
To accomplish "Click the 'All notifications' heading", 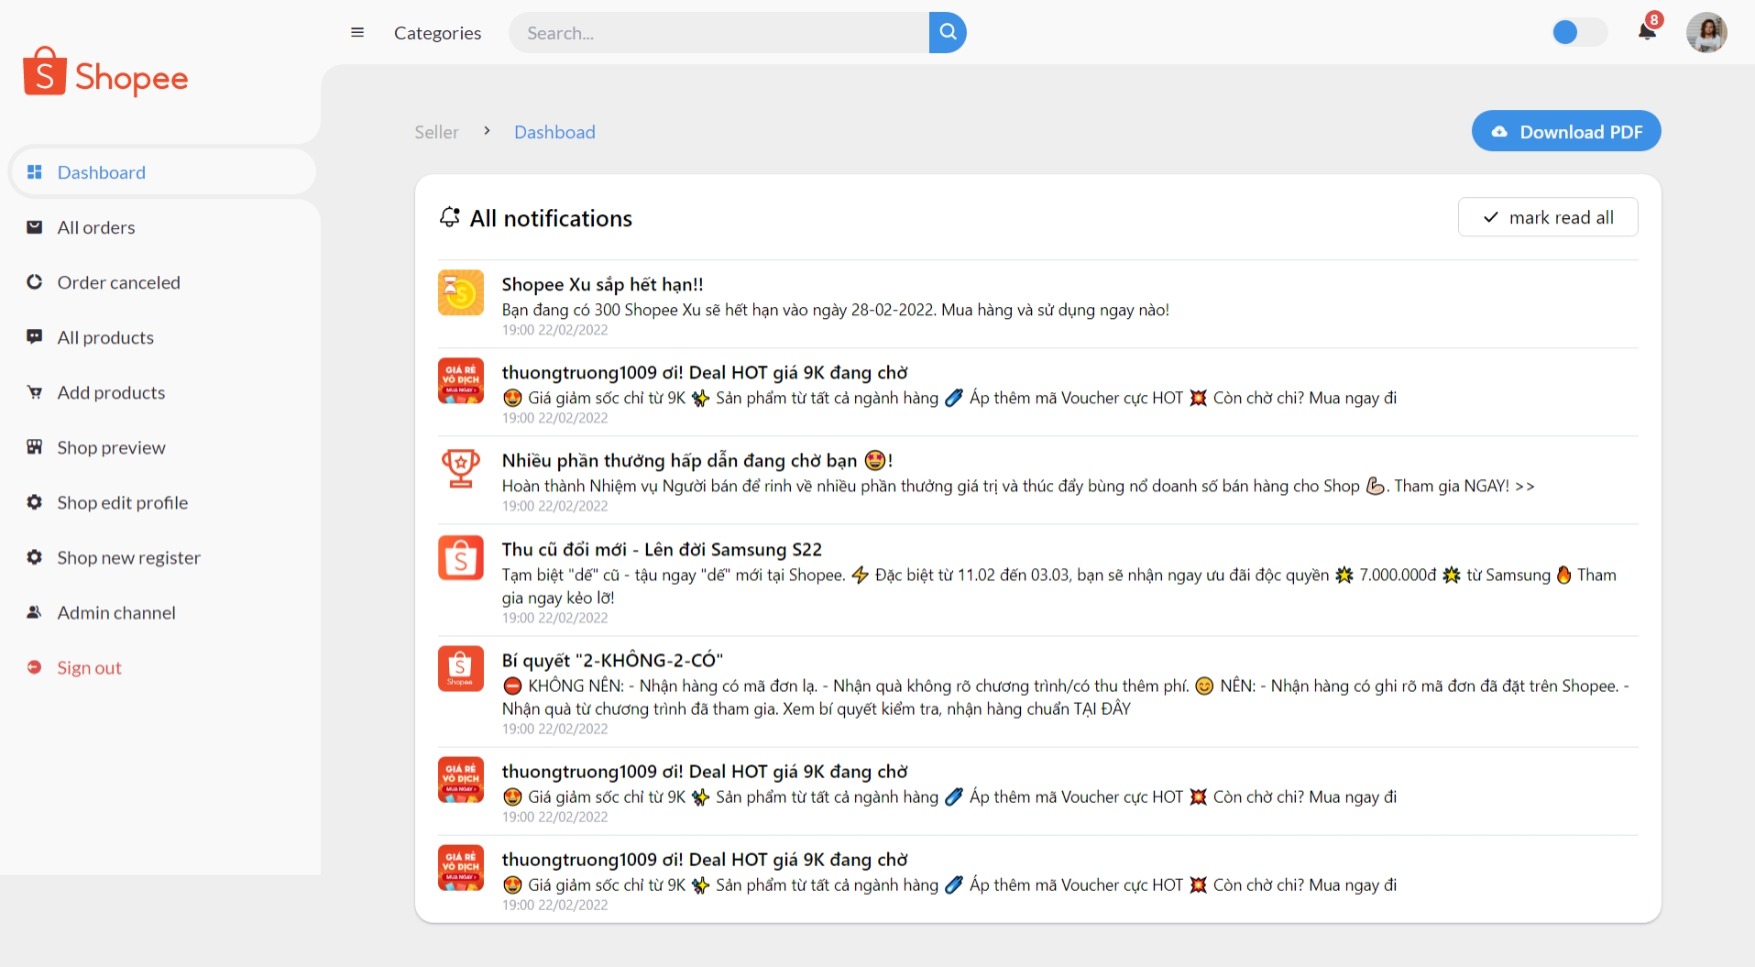I will coord(551,218).
